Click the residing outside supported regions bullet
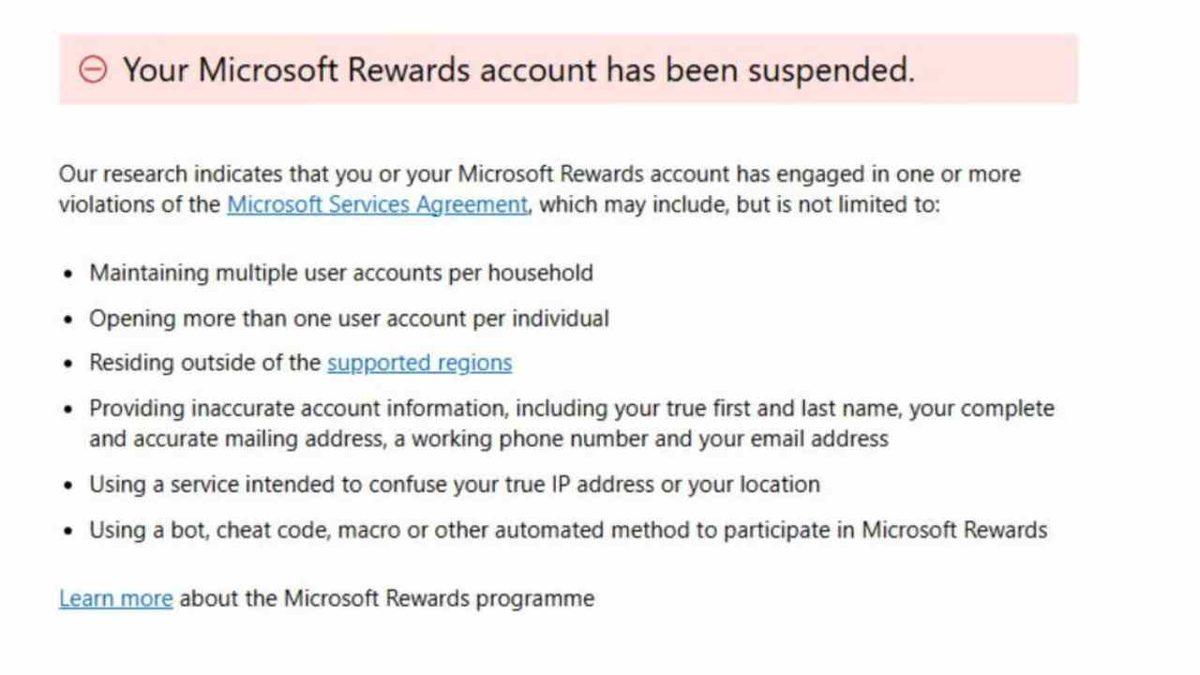Image resolution: width=1200 pixels, height=675 pixels. pos(300,362)
